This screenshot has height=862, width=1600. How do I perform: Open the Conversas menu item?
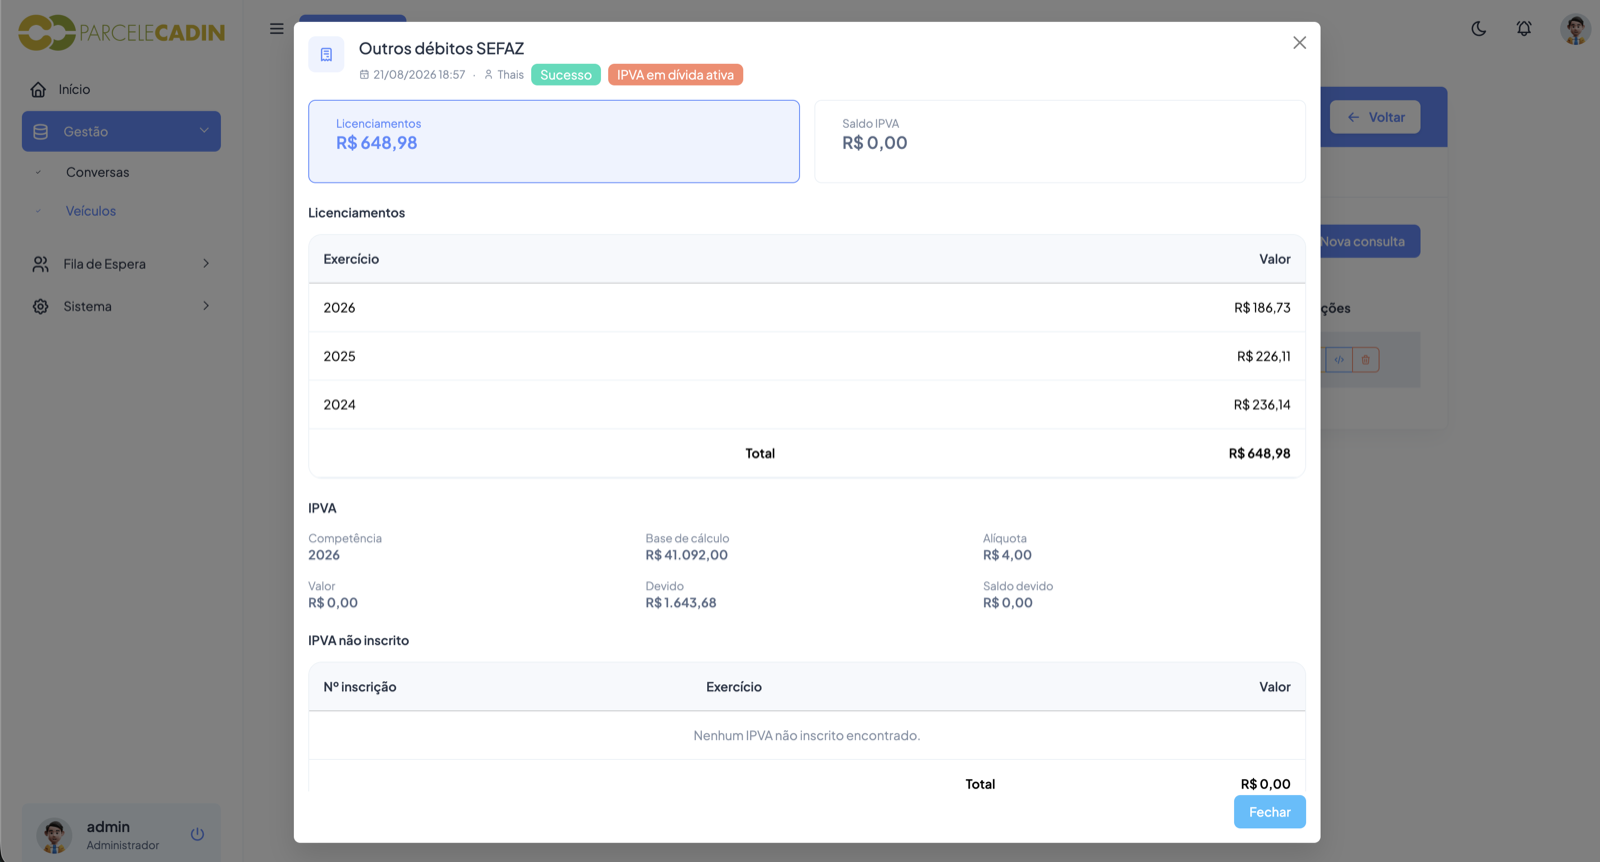(x=98, y=172)
